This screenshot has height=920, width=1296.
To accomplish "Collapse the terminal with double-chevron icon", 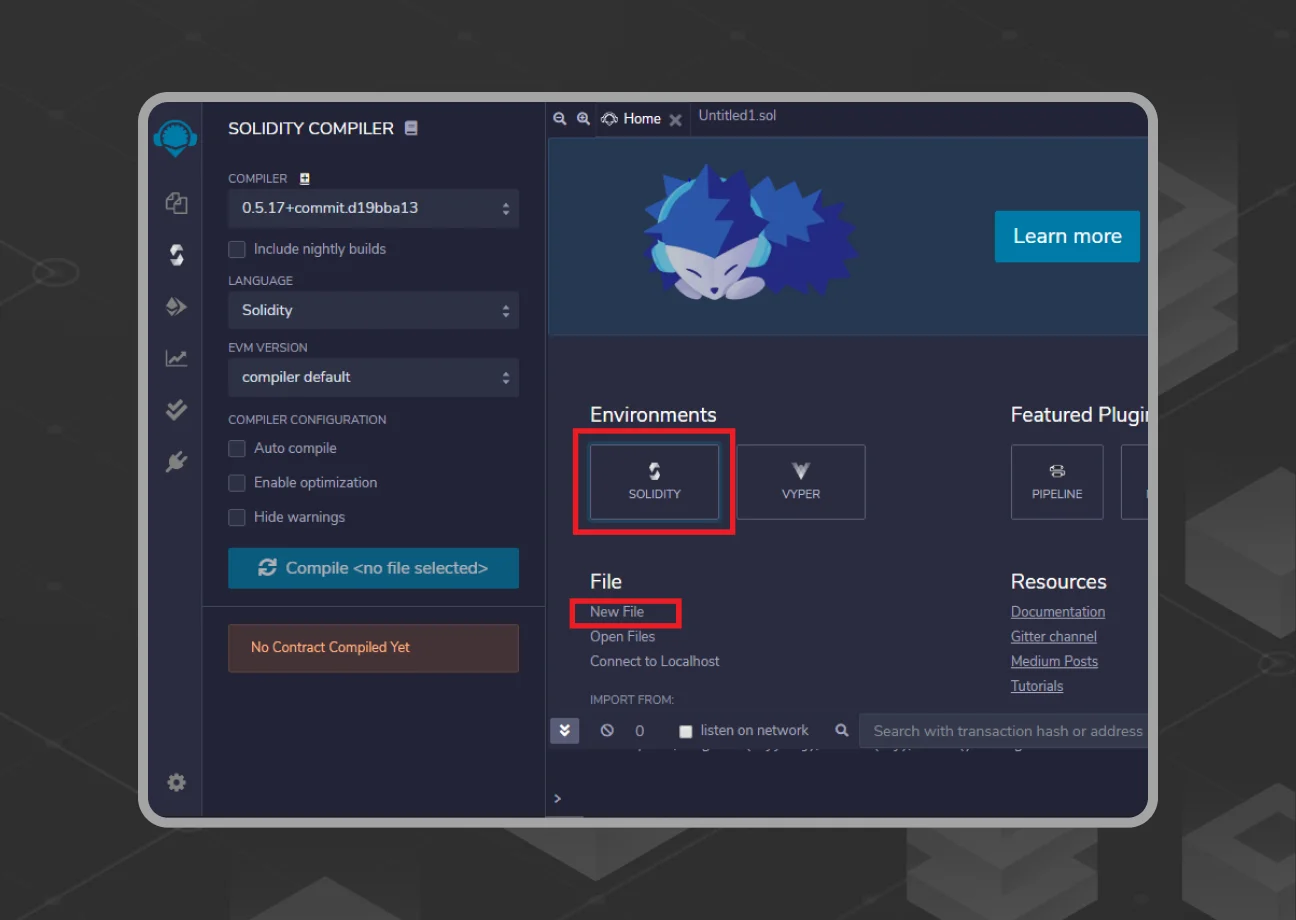I will tap(564, 730).
